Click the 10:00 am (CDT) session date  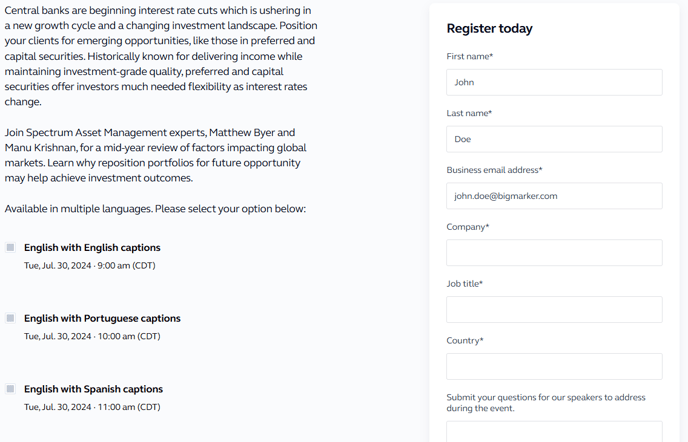[x=92, y=336]
